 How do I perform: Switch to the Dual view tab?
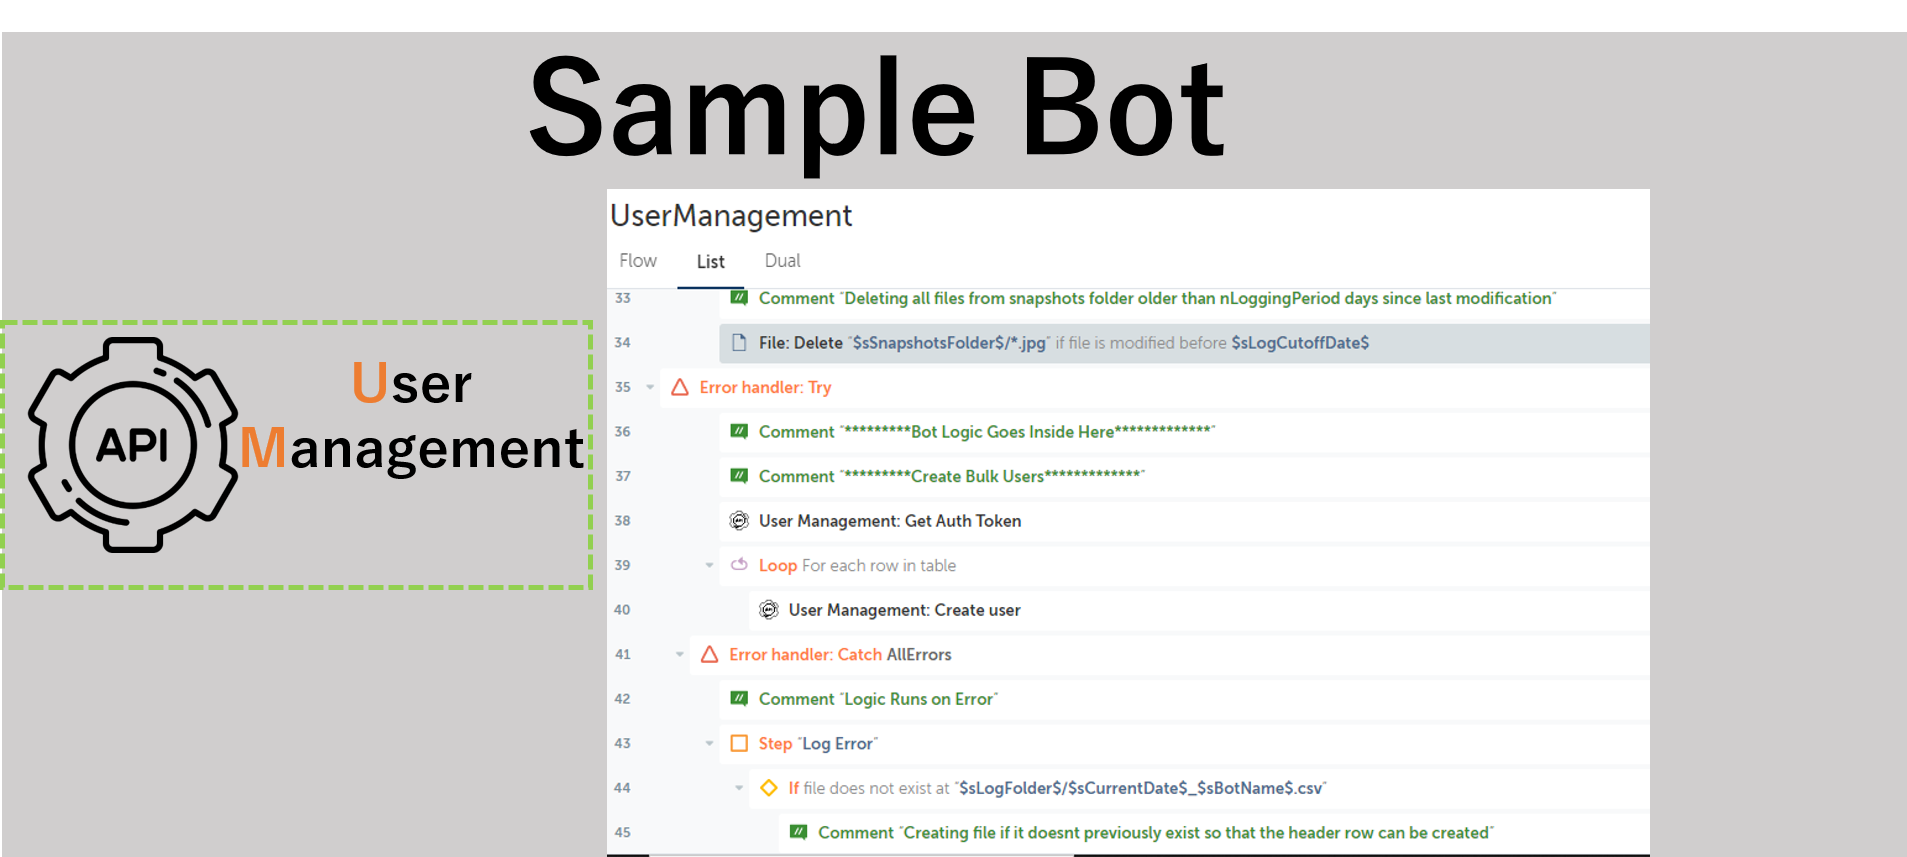783,261
